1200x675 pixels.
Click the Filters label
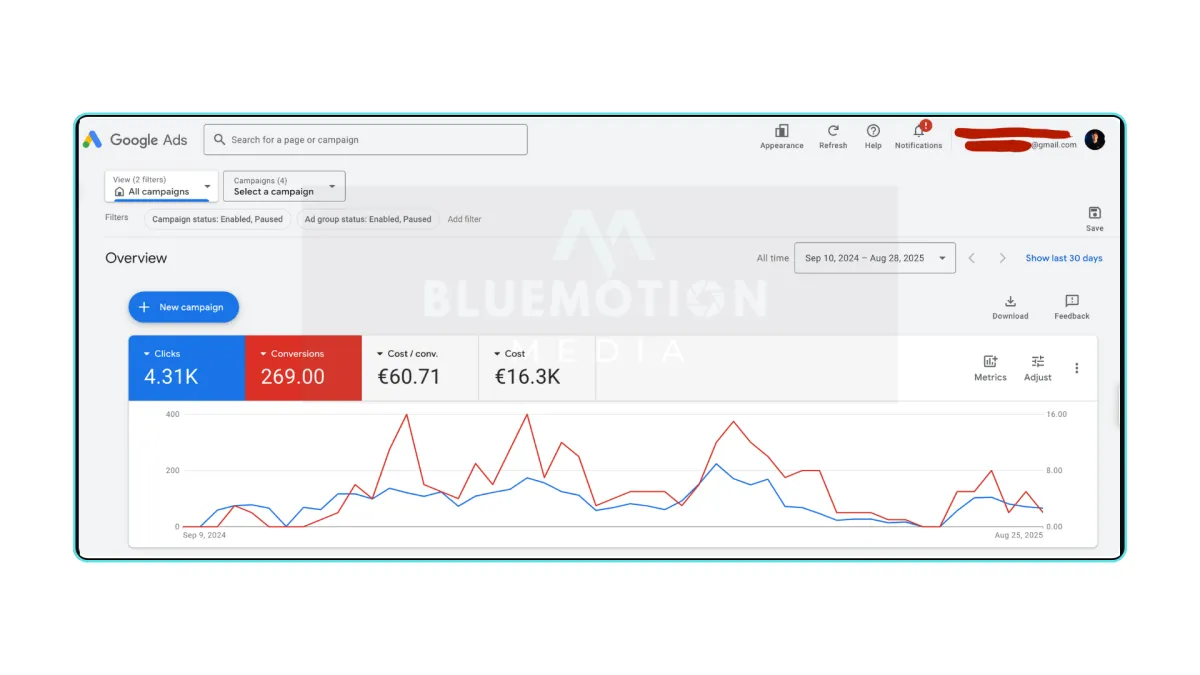pos(117,218)
